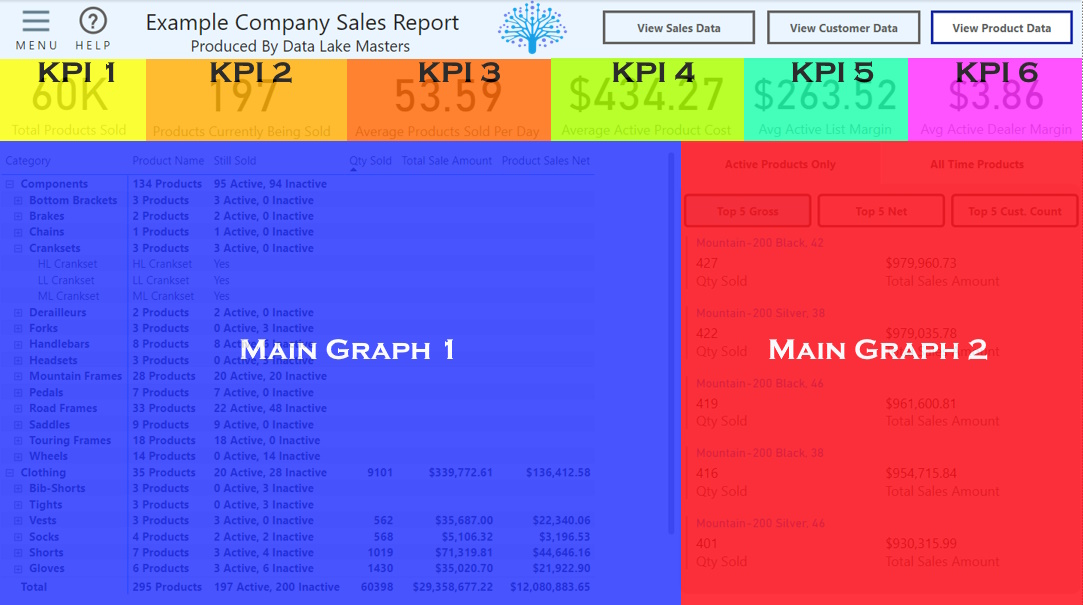Expand the Mountain Frames subcategory
The image size is (1083, 605).
coord(18,376)
